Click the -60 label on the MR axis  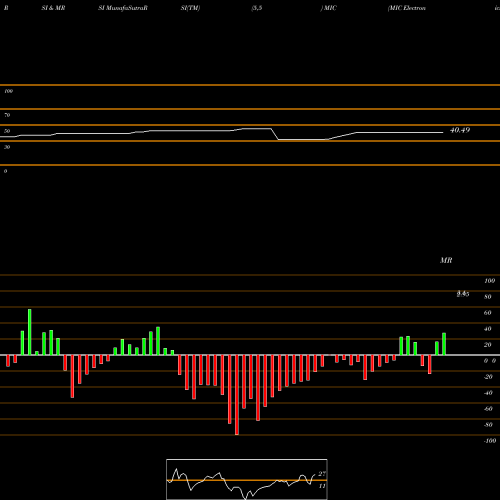[x=488, y=409]
